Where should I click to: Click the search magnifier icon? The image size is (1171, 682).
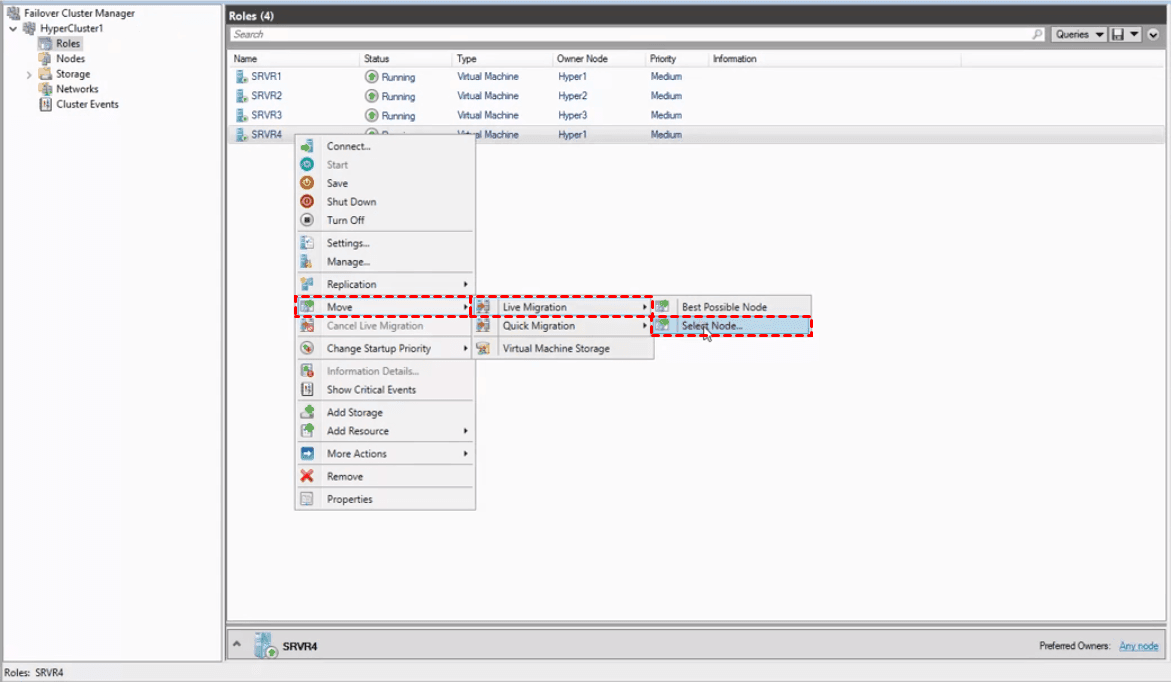coord(1037,34)
